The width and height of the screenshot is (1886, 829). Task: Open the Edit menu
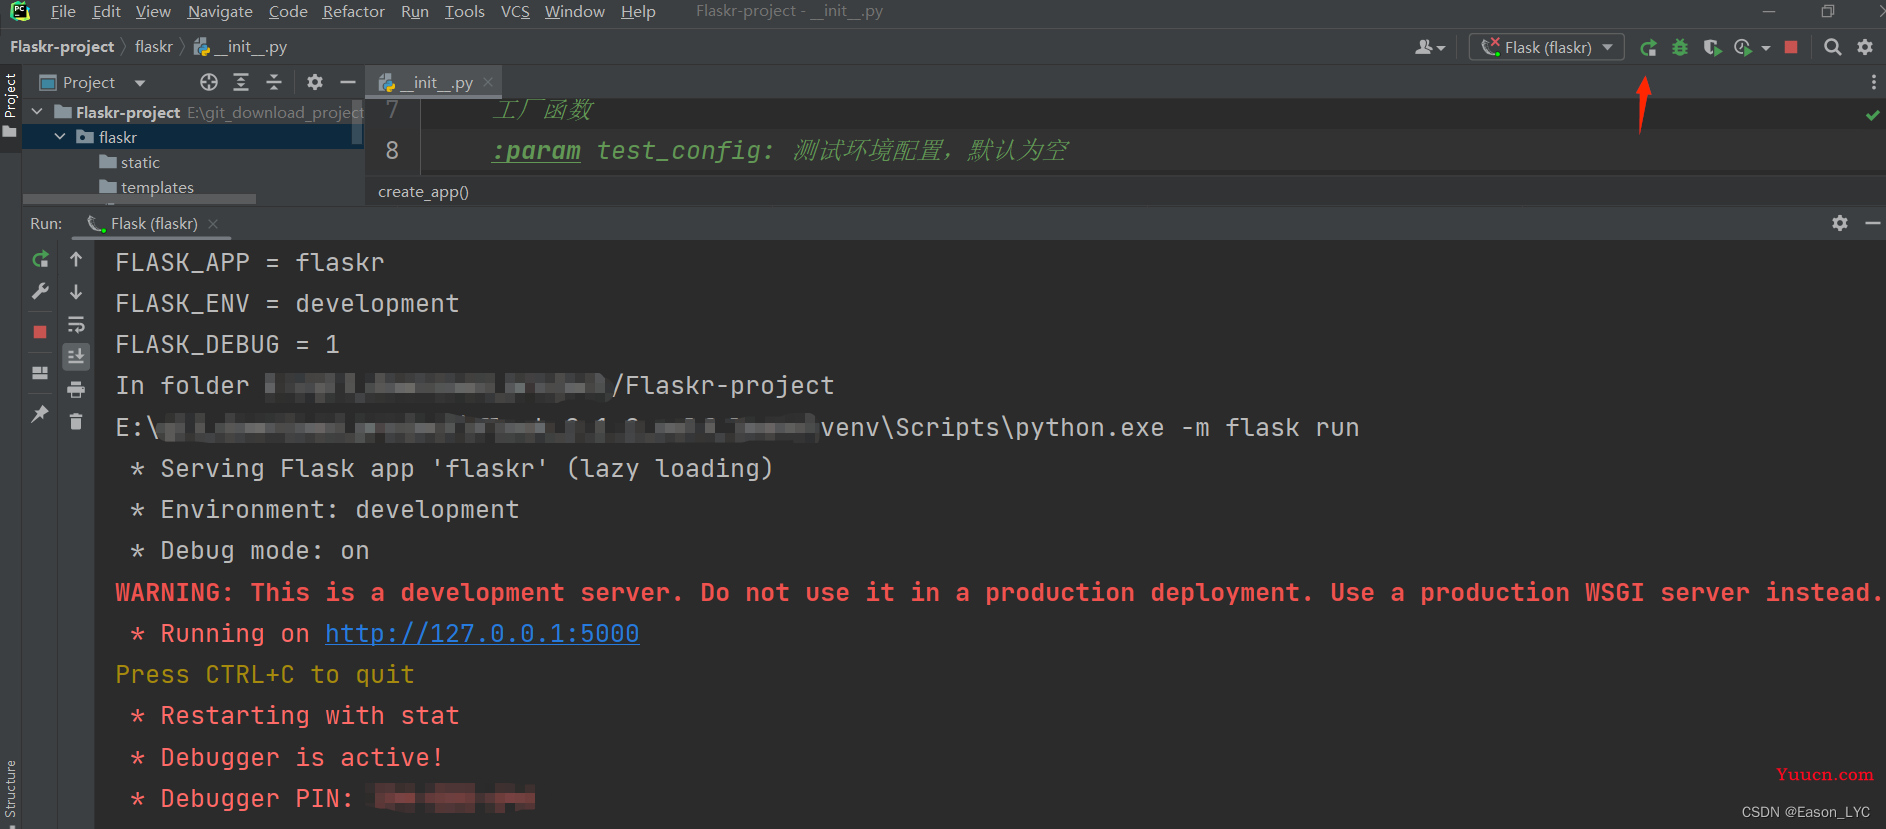click(x=106, y=12)
